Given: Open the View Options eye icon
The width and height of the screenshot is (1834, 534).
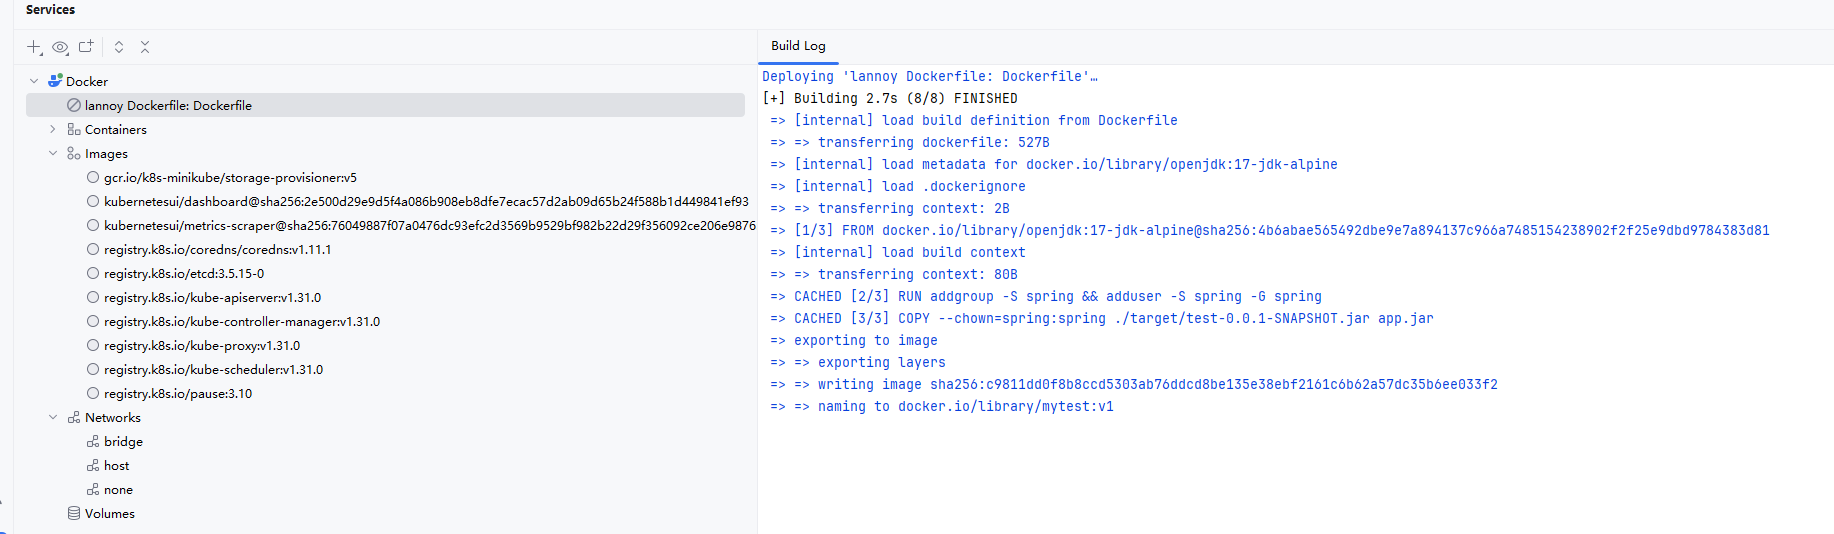Looking at the screenshot, I should [x=60, y=47].
